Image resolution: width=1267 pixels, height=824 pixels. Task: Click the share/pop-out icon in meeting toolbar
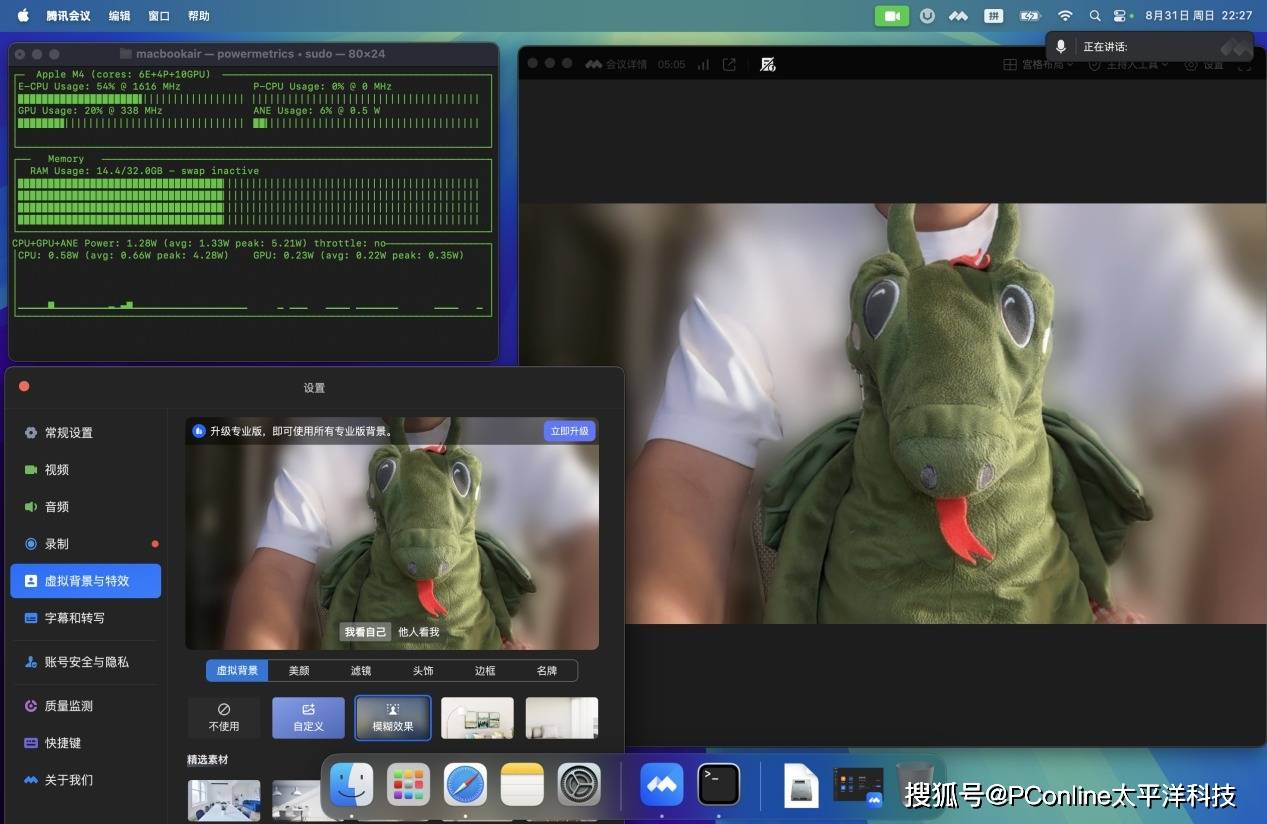[729, 64]
